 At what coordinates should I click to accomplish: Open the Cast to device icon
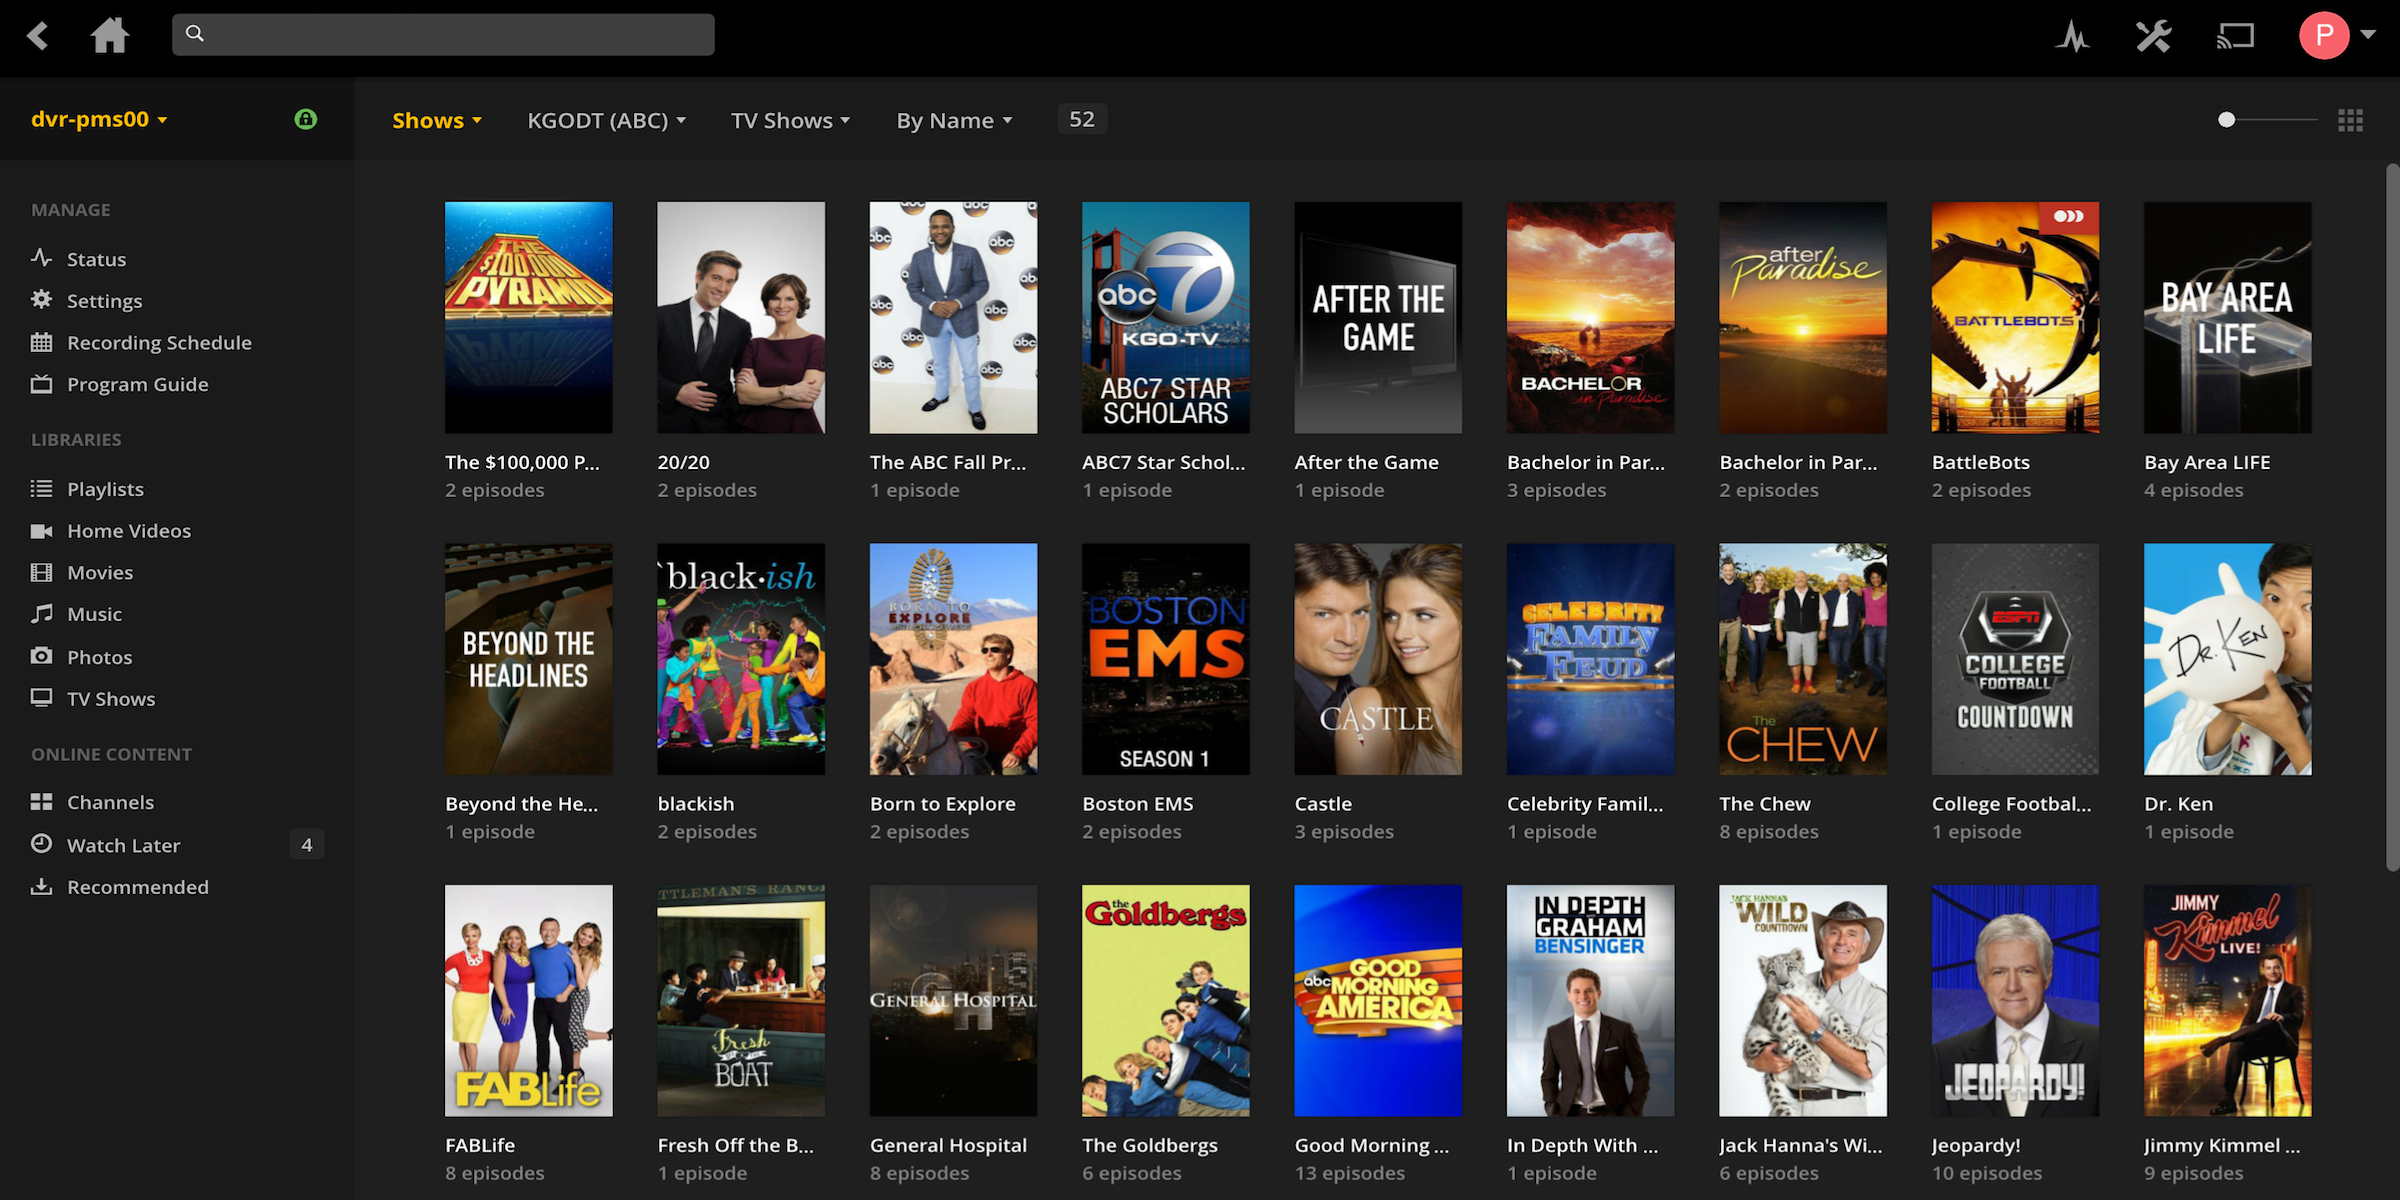[x=2236, y=35]
